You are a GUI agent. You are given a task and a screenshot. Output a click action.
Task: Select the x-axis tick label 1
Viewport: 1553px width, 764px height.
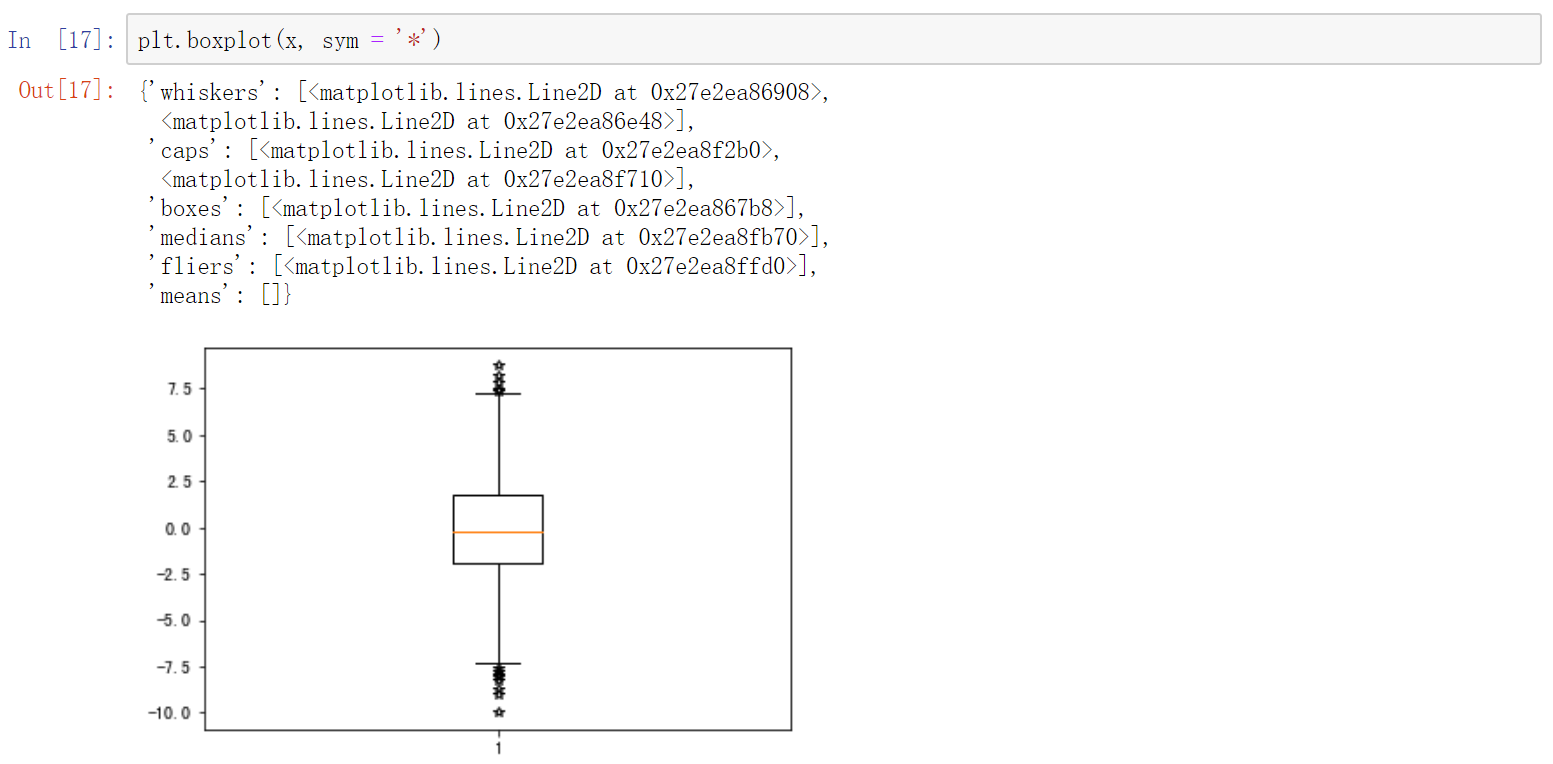498,747
